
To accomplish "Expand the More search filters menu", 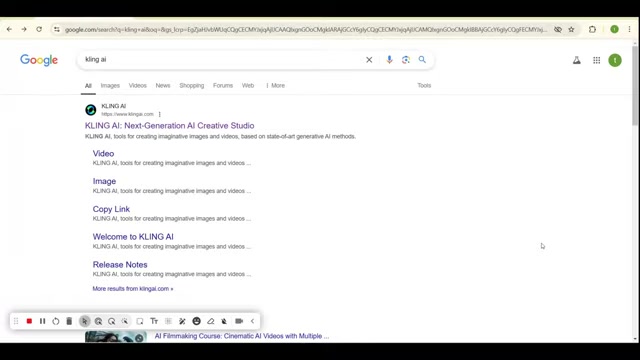I will 276,85.
